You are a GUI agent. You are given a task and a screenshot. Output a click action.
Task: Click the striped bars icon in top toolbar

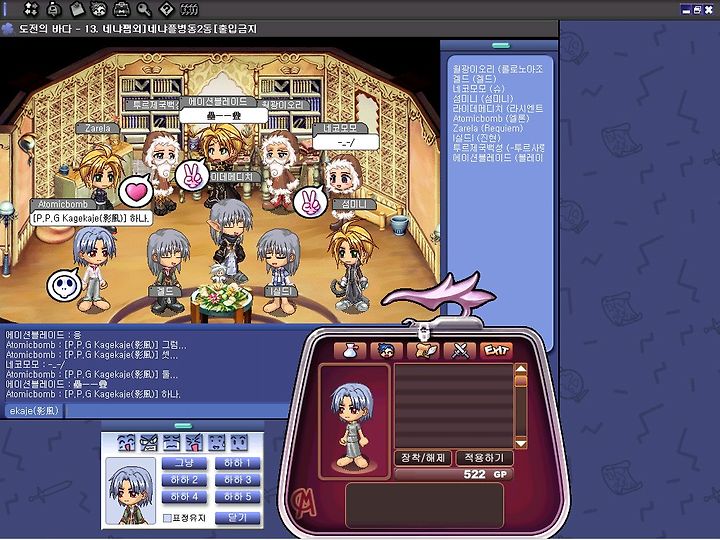pyautogui.click(x=189, y=9)
